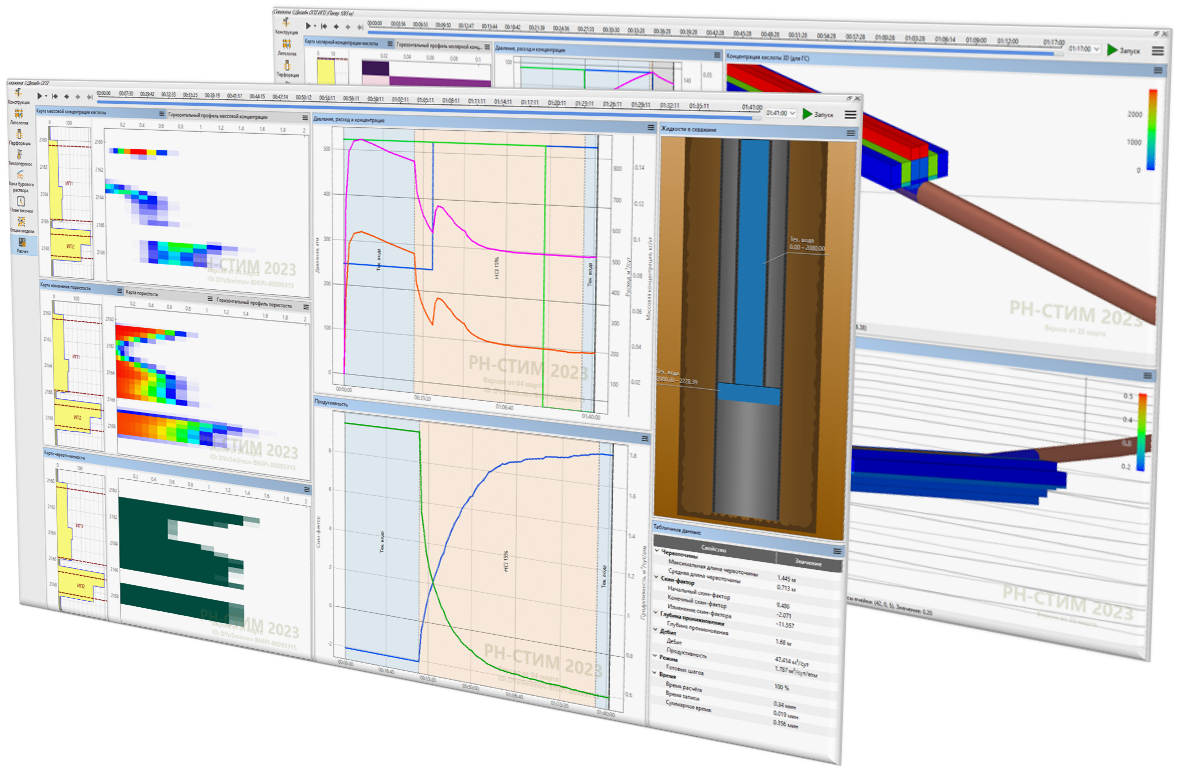Click back window timeline progress bar
This screenshot has height=773, width=1178.
click(x=714, y=44)
